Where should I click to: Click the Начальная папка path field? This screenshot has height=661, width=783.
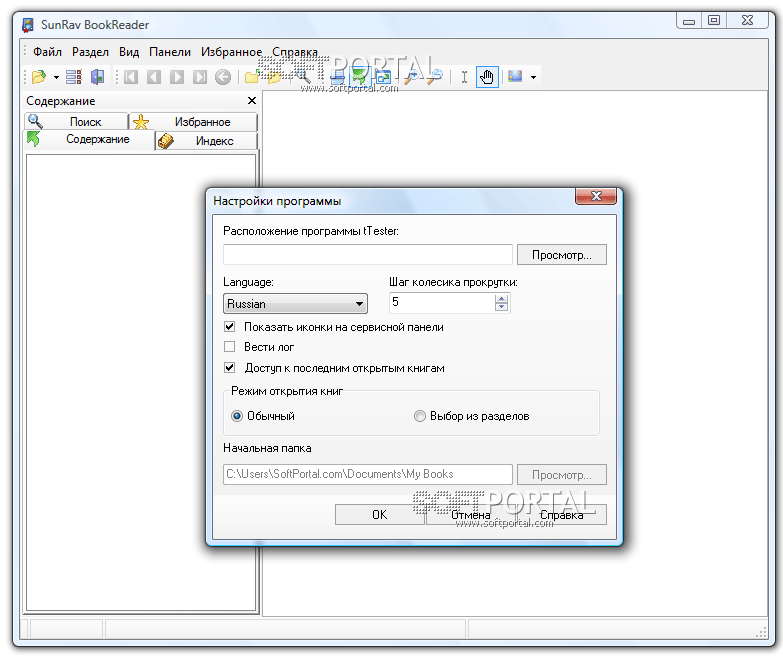(x=368, y=474)
